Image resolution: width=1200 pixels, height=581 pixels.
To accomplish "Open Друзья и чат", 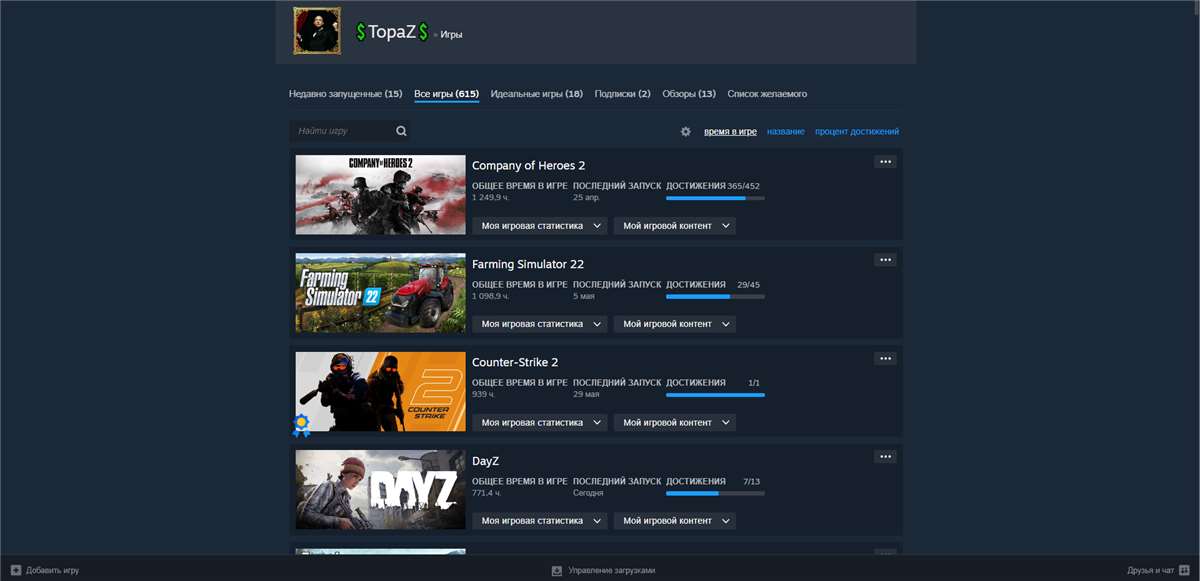I will (x=1150, y=570).
